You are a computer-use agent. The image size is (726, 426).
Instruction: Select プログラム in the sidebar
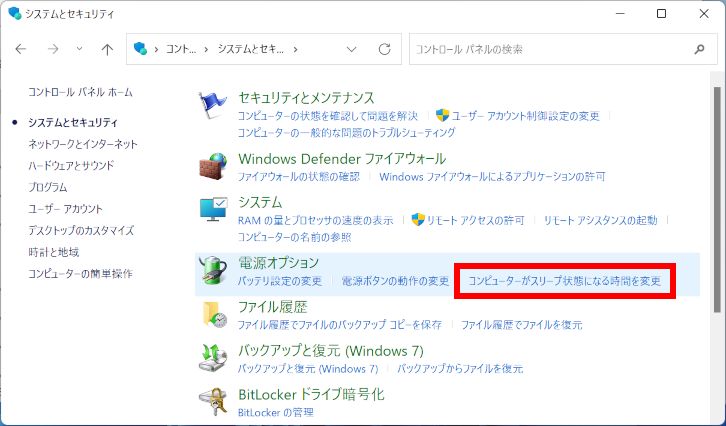point(48,188)
